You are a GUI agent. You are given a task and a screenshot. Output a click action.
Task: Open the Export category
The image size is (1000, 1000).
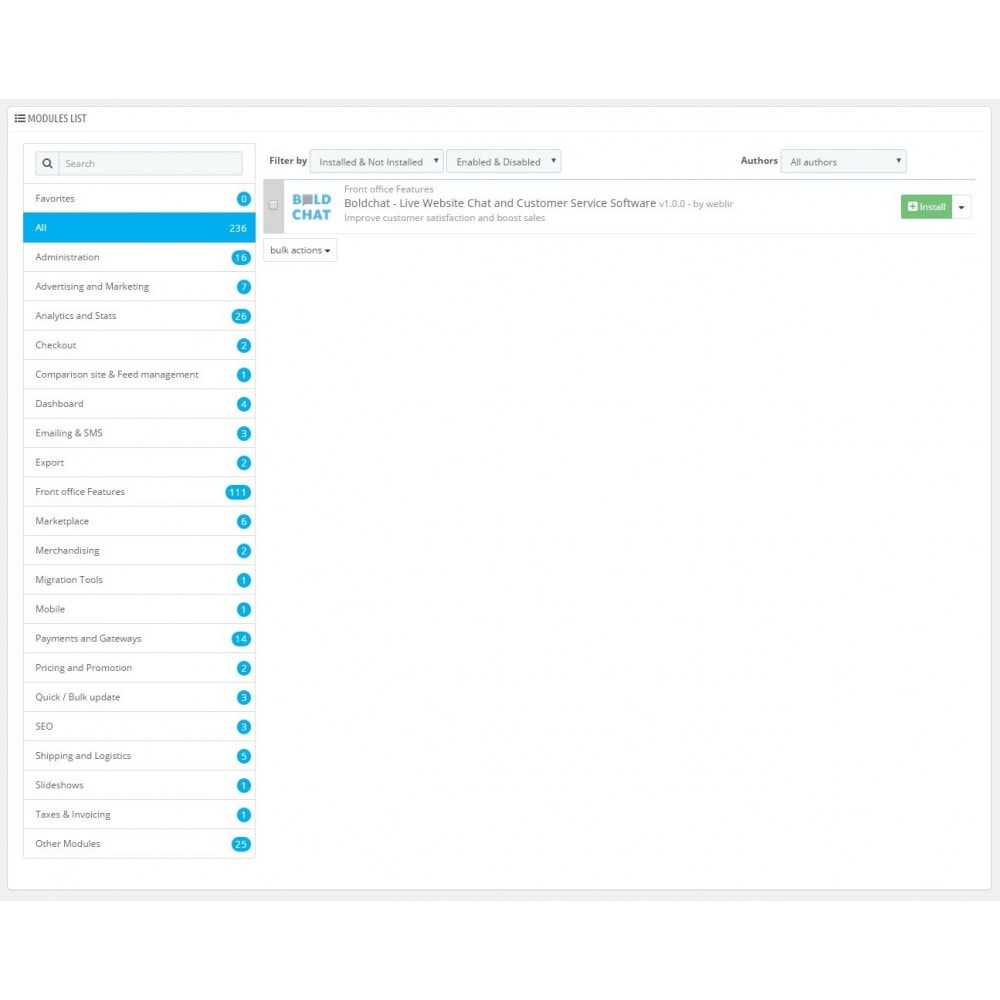coord(139,462)
